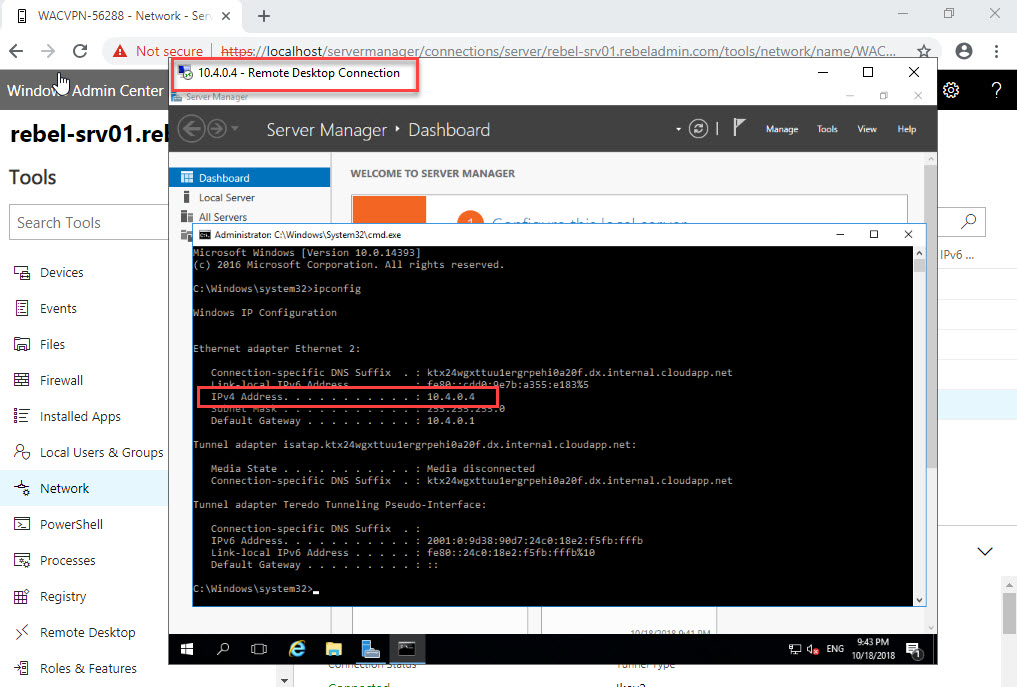
Task: Open the Events tool
Action: (58, 309)
